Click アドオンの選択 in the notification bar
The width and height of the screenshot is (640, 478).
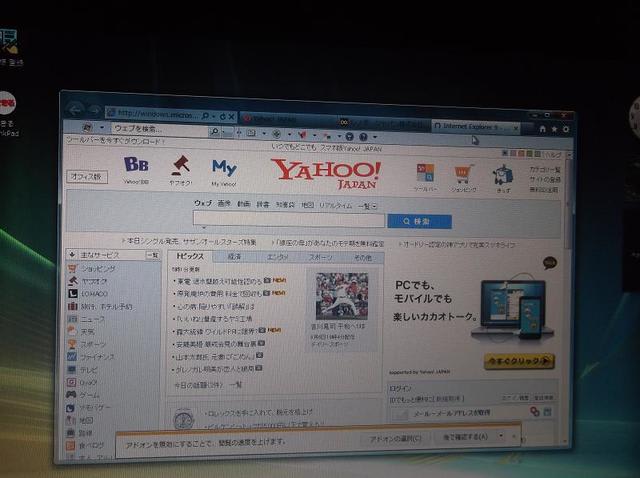coord(397,437)
